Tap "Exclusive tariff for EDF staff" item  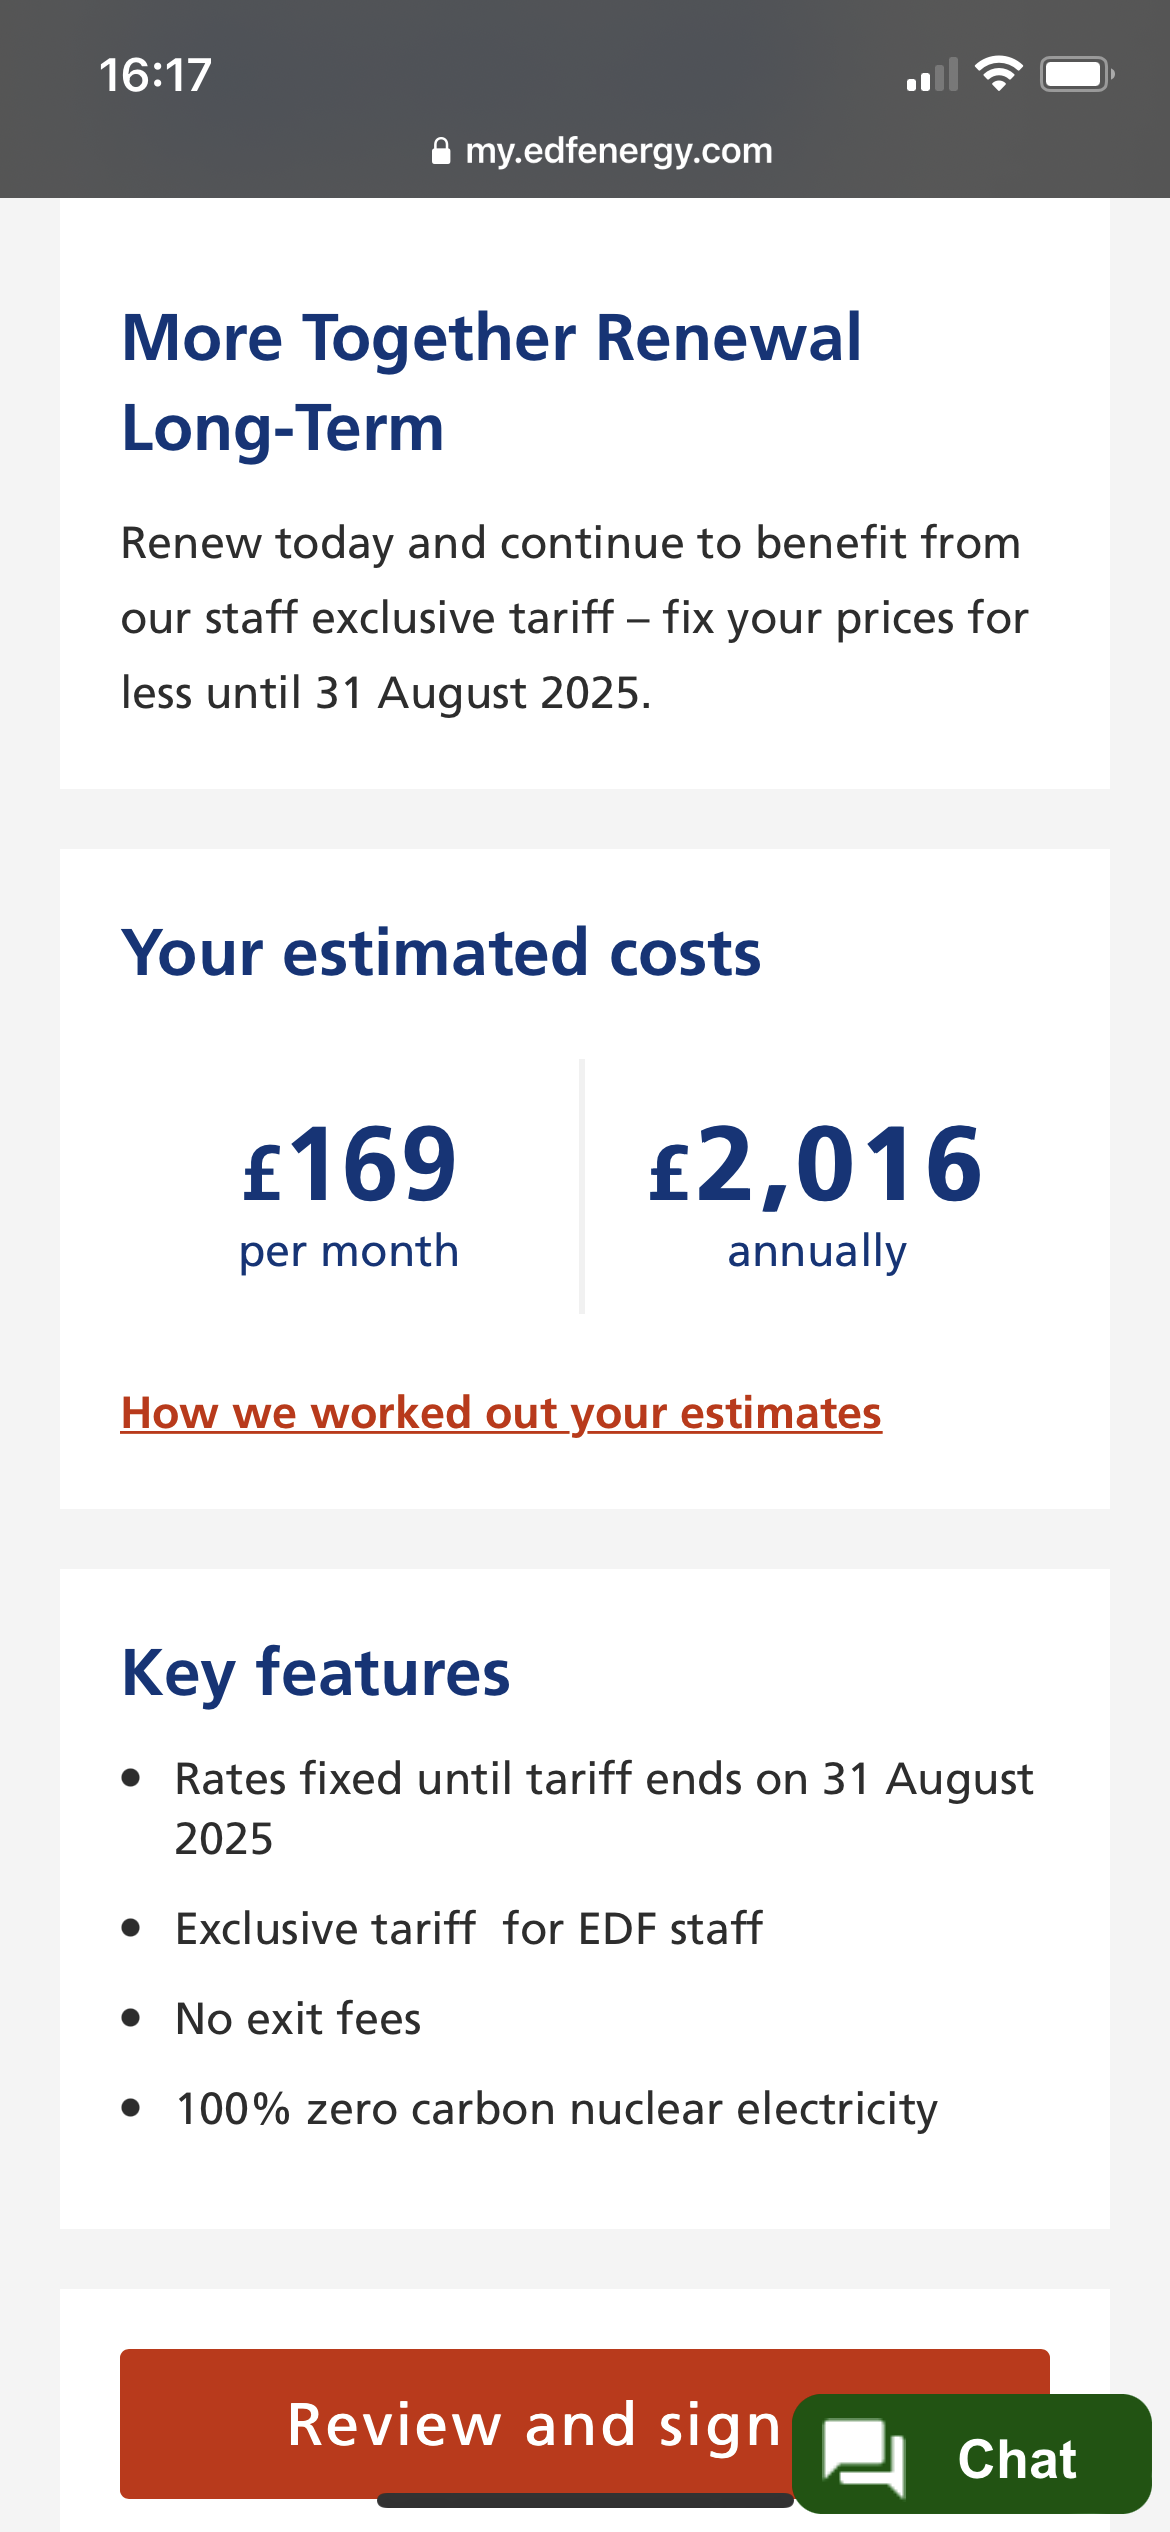(468, 1929)
